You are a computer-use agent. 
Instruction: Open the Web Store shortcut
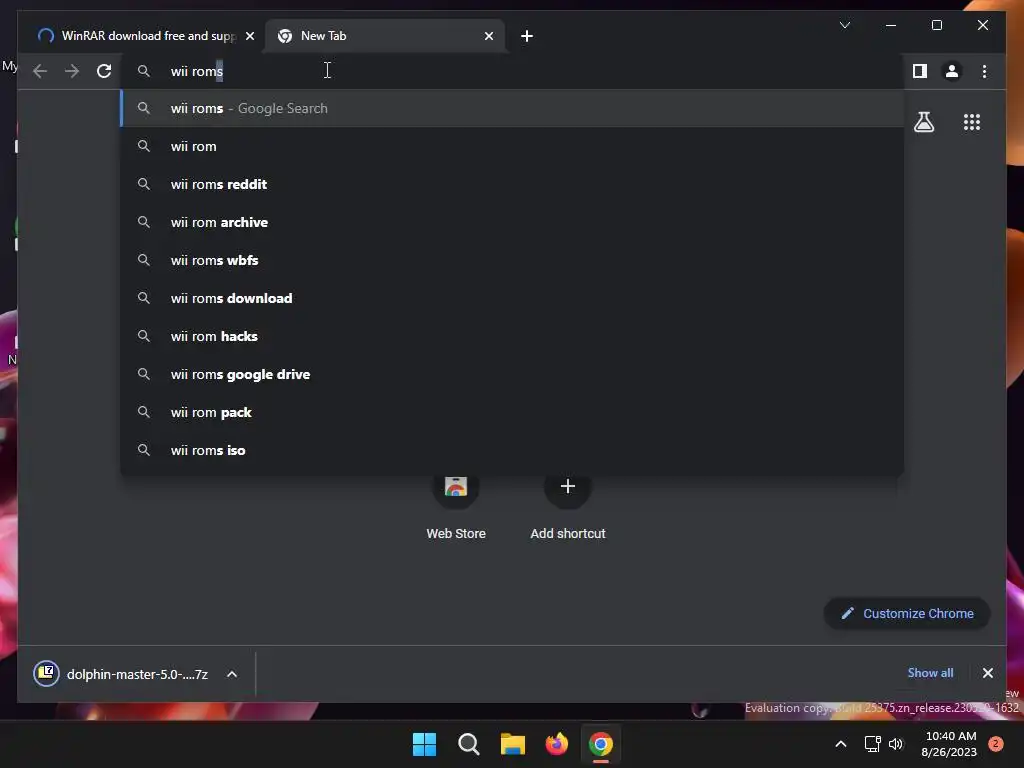pyautogui.click(x=456, y=506)
